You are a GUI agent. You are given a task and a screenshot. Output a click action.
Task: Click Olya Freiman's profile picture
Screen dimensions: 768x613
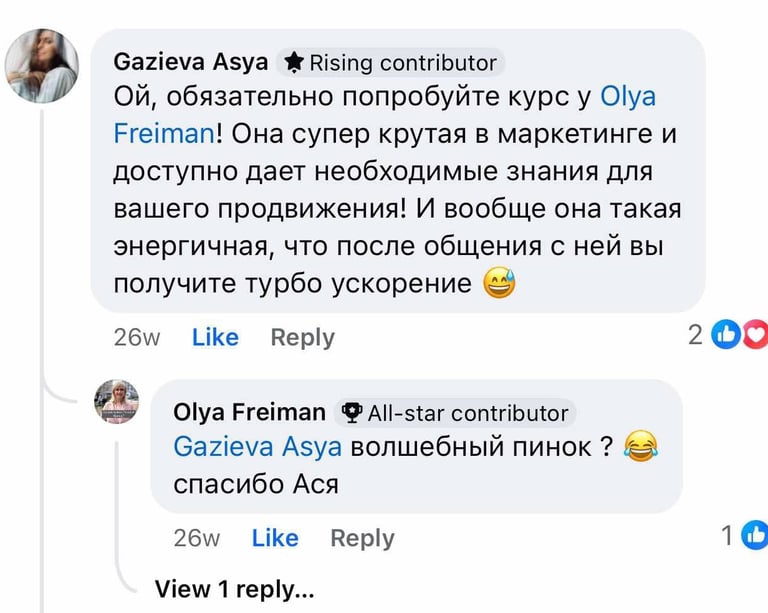[116, 402]
